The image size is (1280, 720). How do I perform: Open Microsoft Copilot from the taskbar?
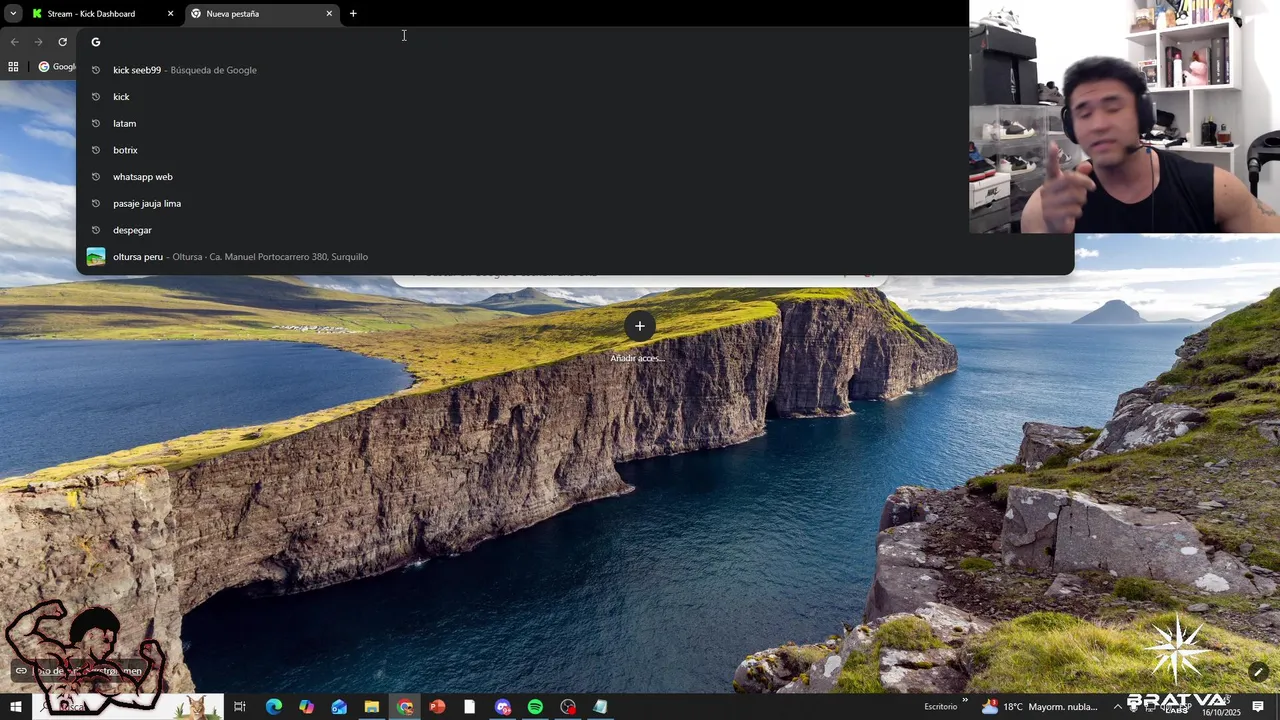tap(306, 707)
